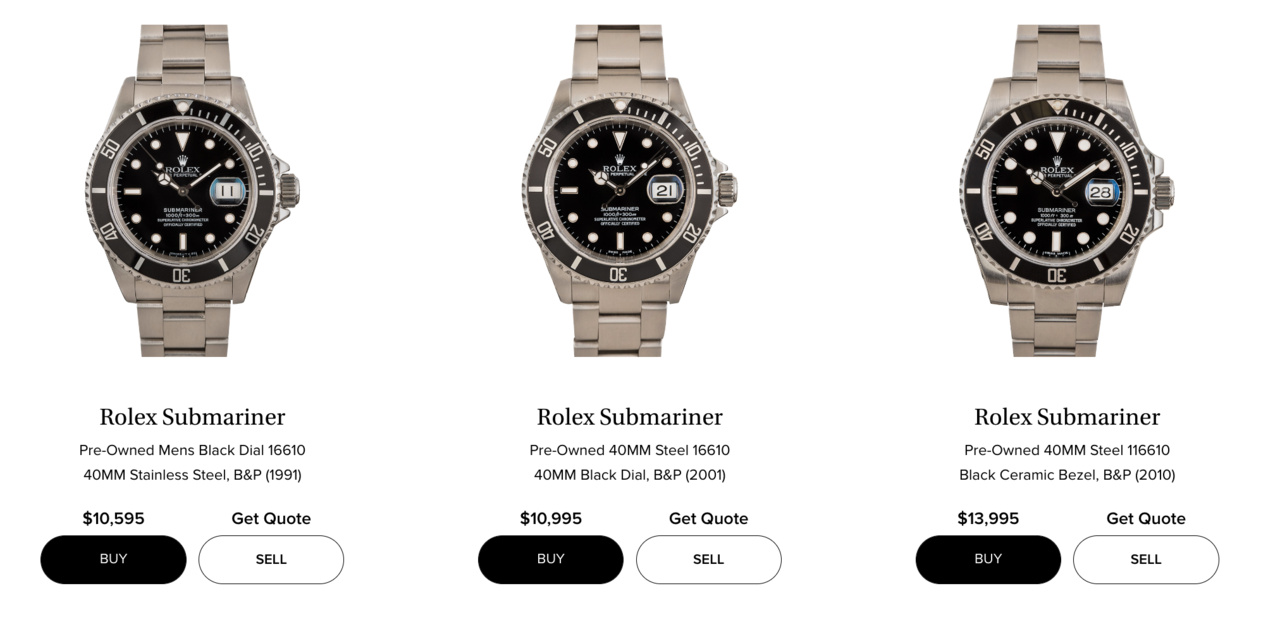
Task: Open the 2001 Submariner watch image
Action: pos(629,190)
